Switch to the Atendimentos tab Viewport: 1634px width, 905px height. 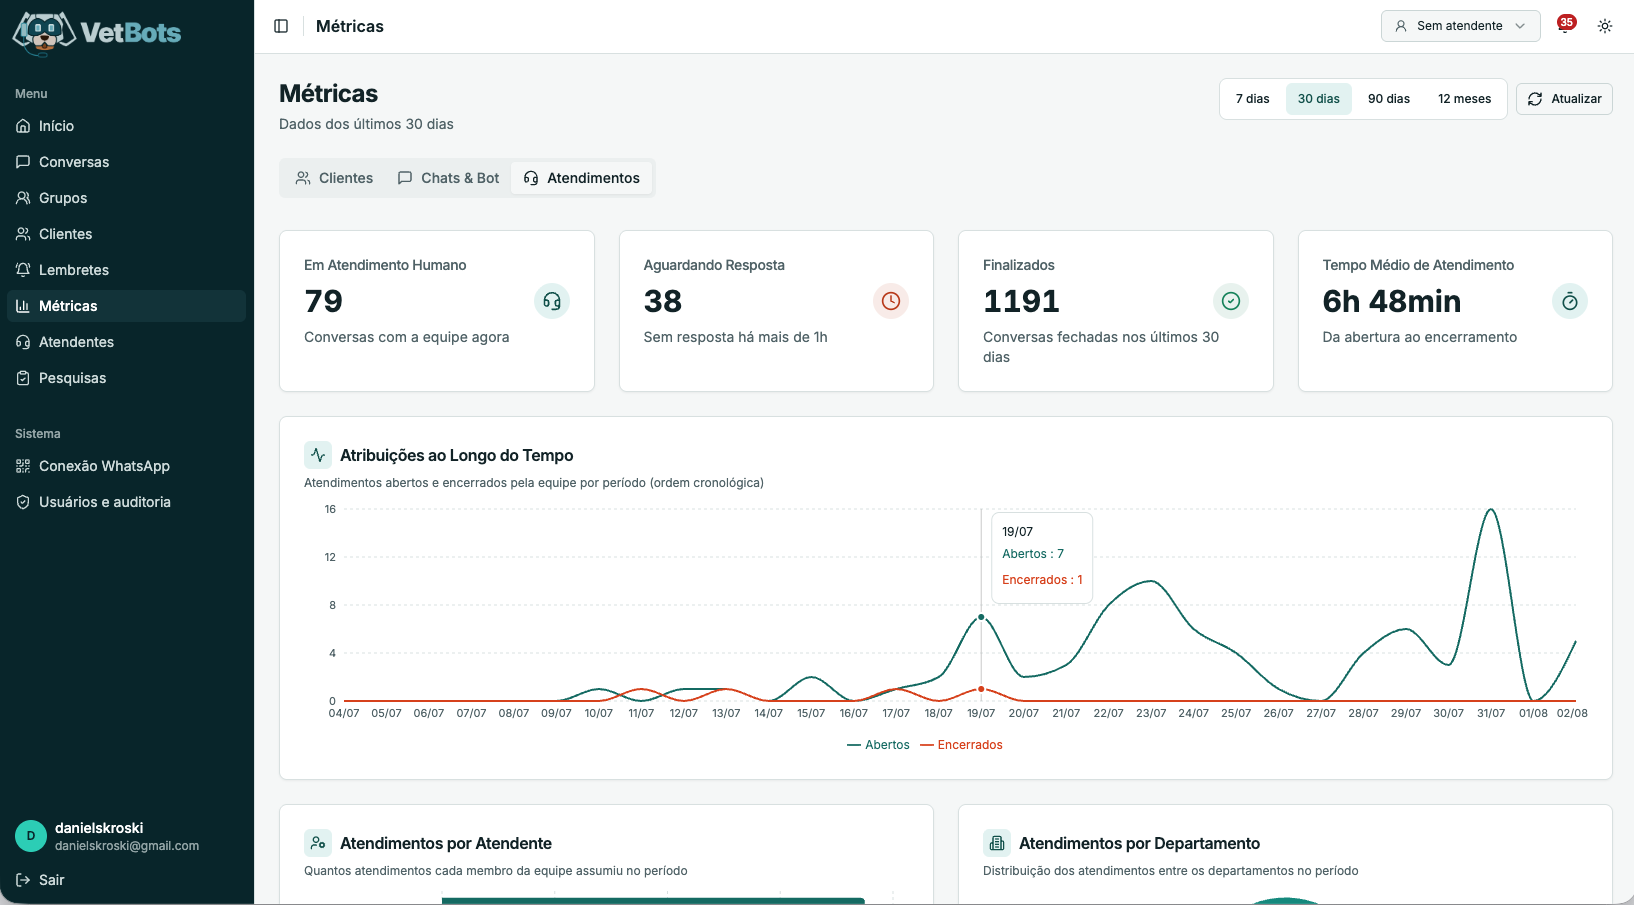click(582, 178)
